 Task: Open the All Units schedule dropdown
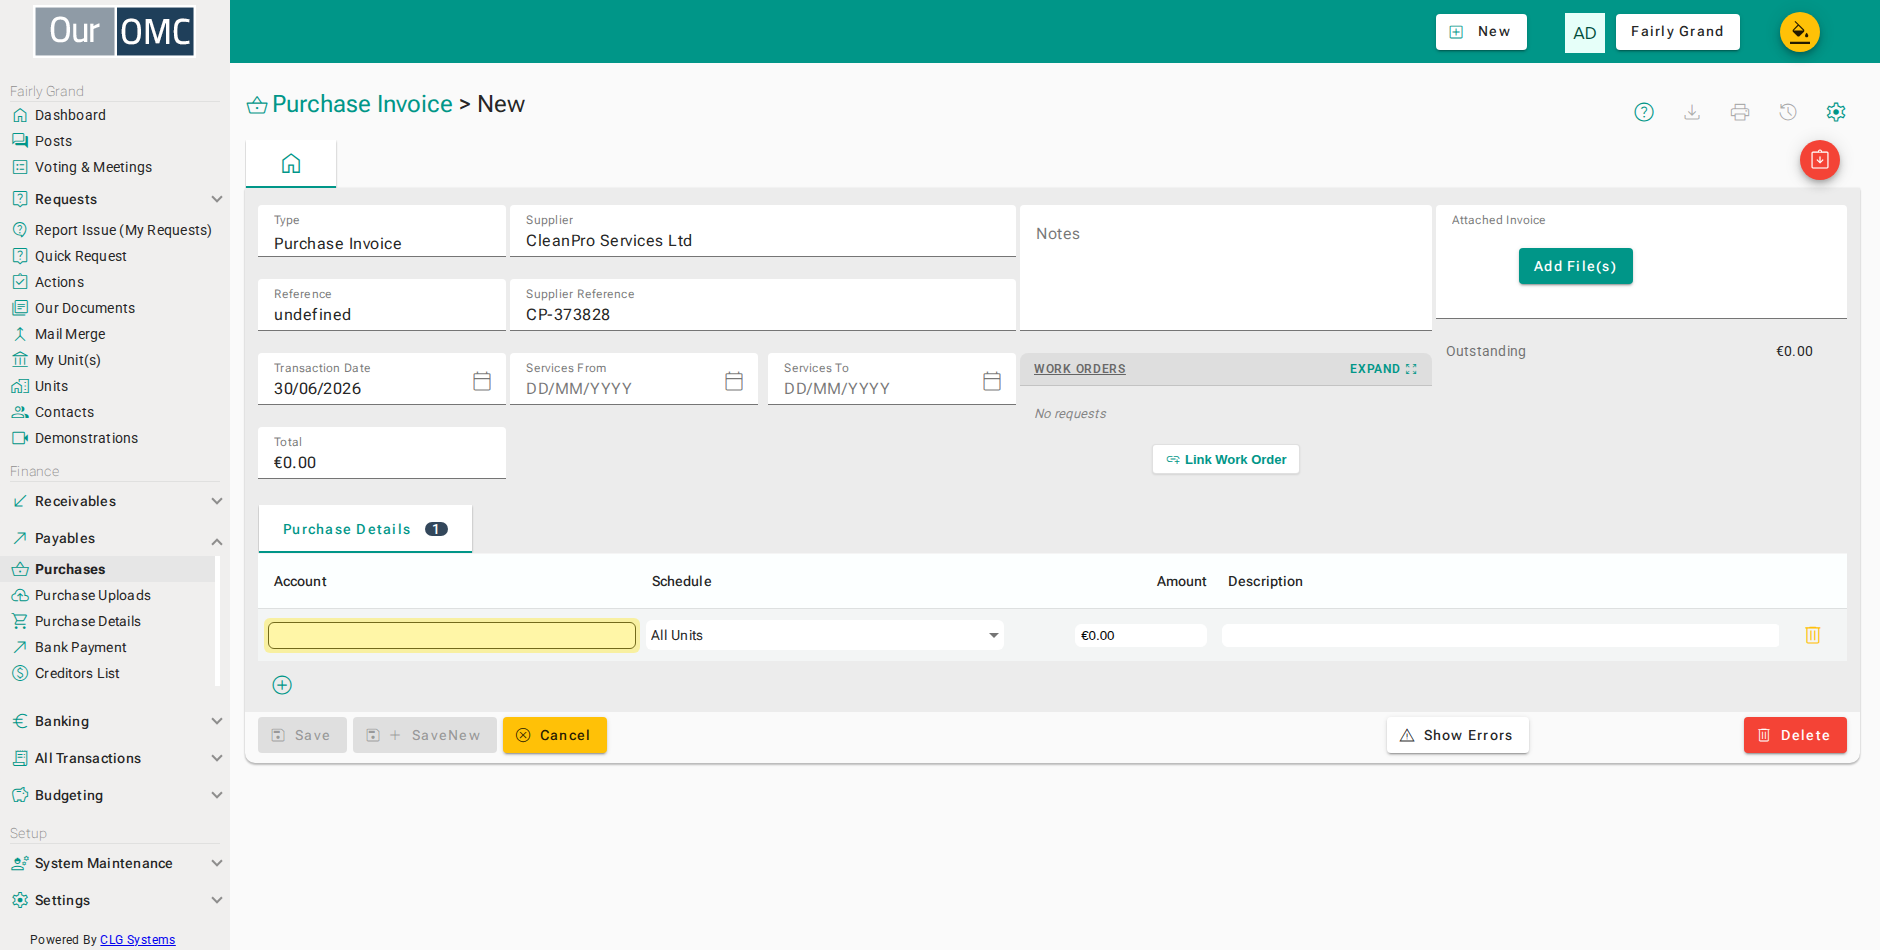[x=825, y=635]
